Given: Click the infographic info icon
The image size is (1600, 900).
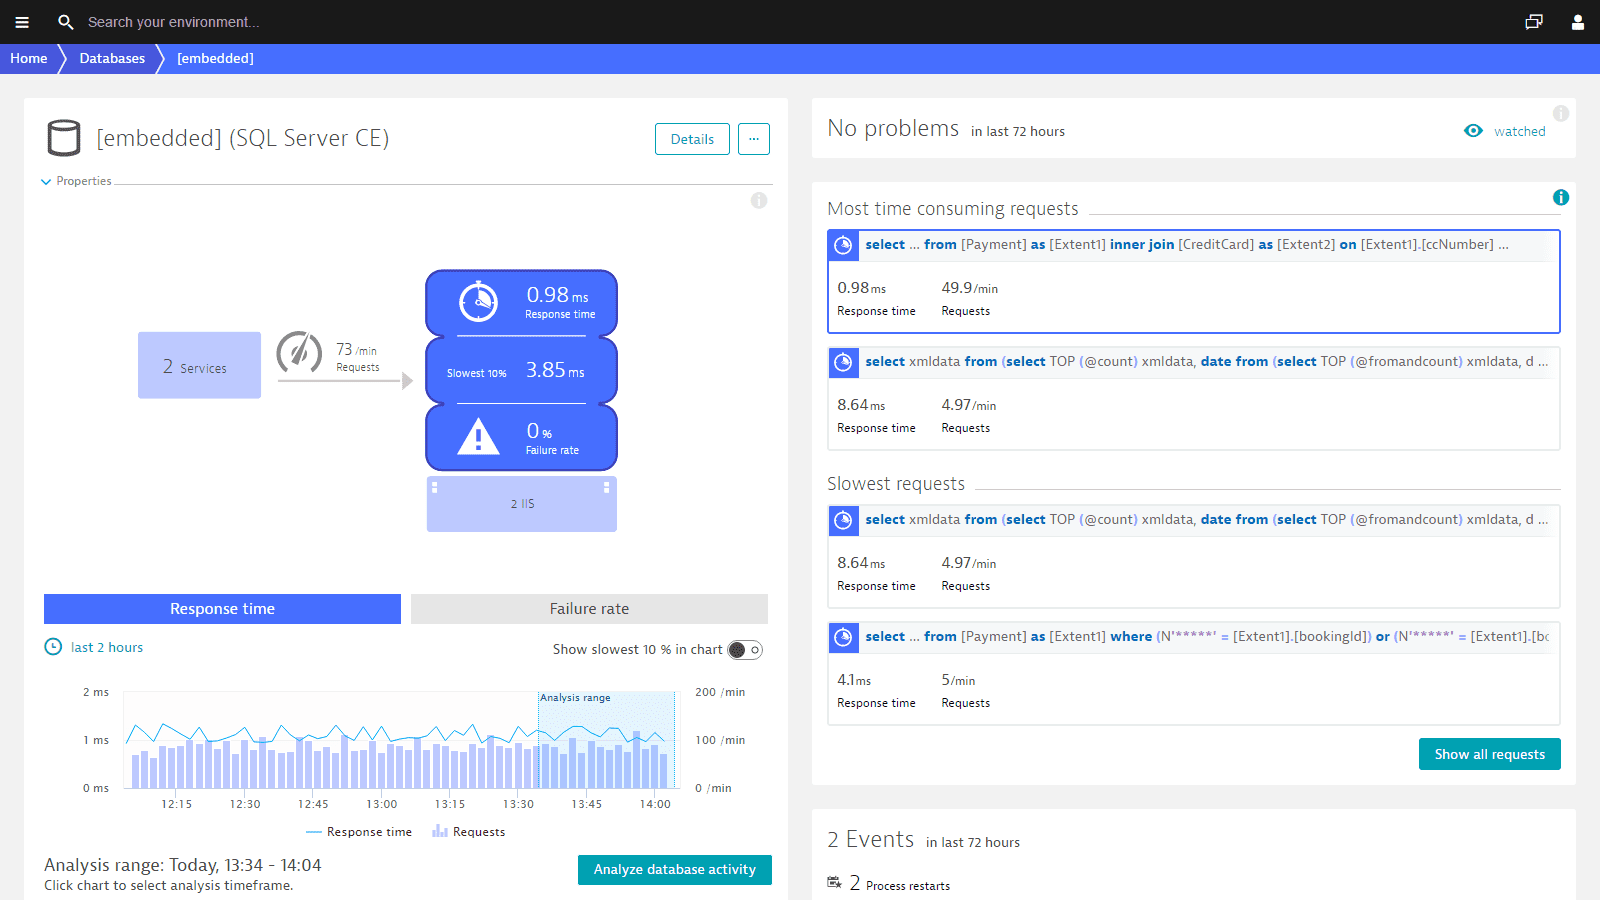Looking at the screenshot, I should 759,200.
